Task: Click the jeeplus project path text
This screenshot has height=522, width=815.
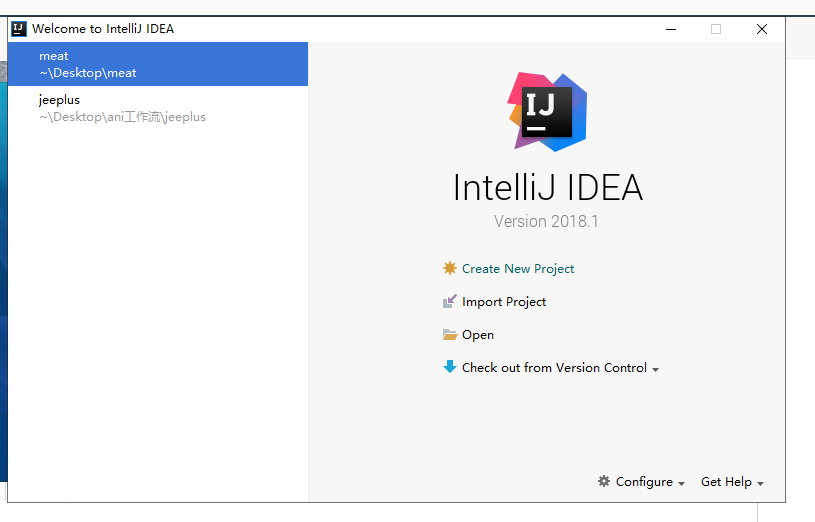Action: pyautogui.click(x=123, y=117)
